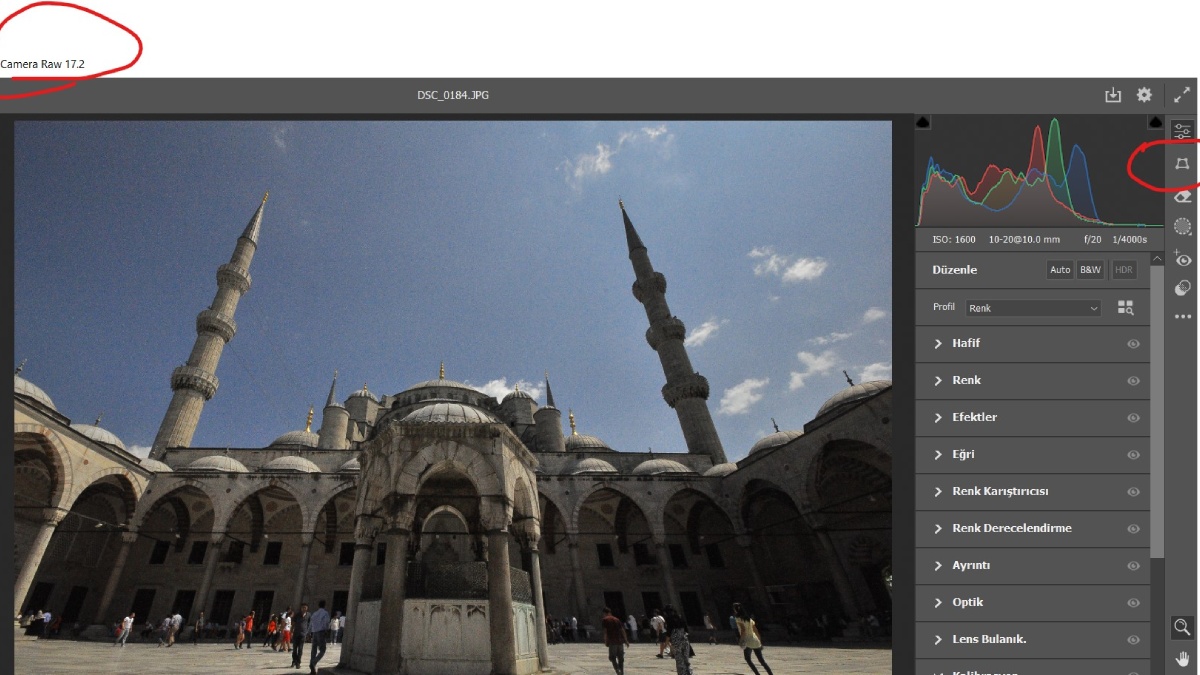Open the Masking tool

point(1182,227)
